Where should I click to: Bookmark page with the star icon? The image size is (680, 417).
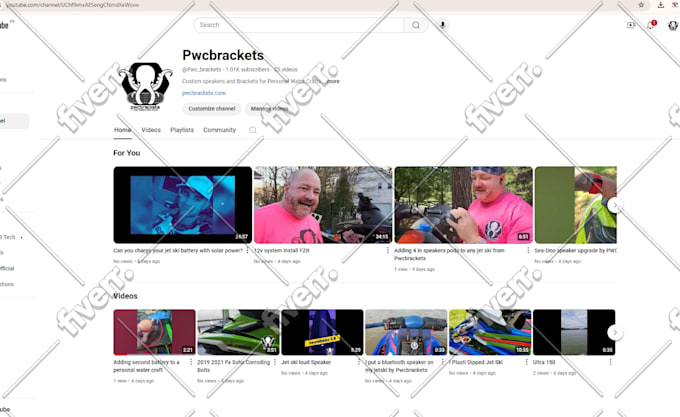641,5
